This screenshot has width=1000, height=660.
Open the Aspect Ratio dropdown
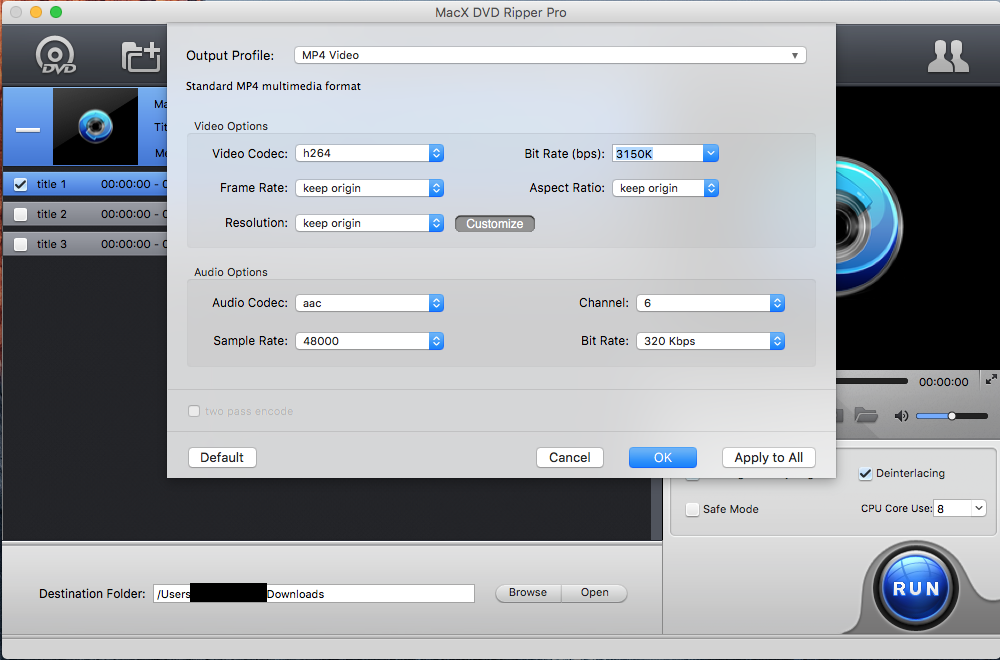click(665, 188)
